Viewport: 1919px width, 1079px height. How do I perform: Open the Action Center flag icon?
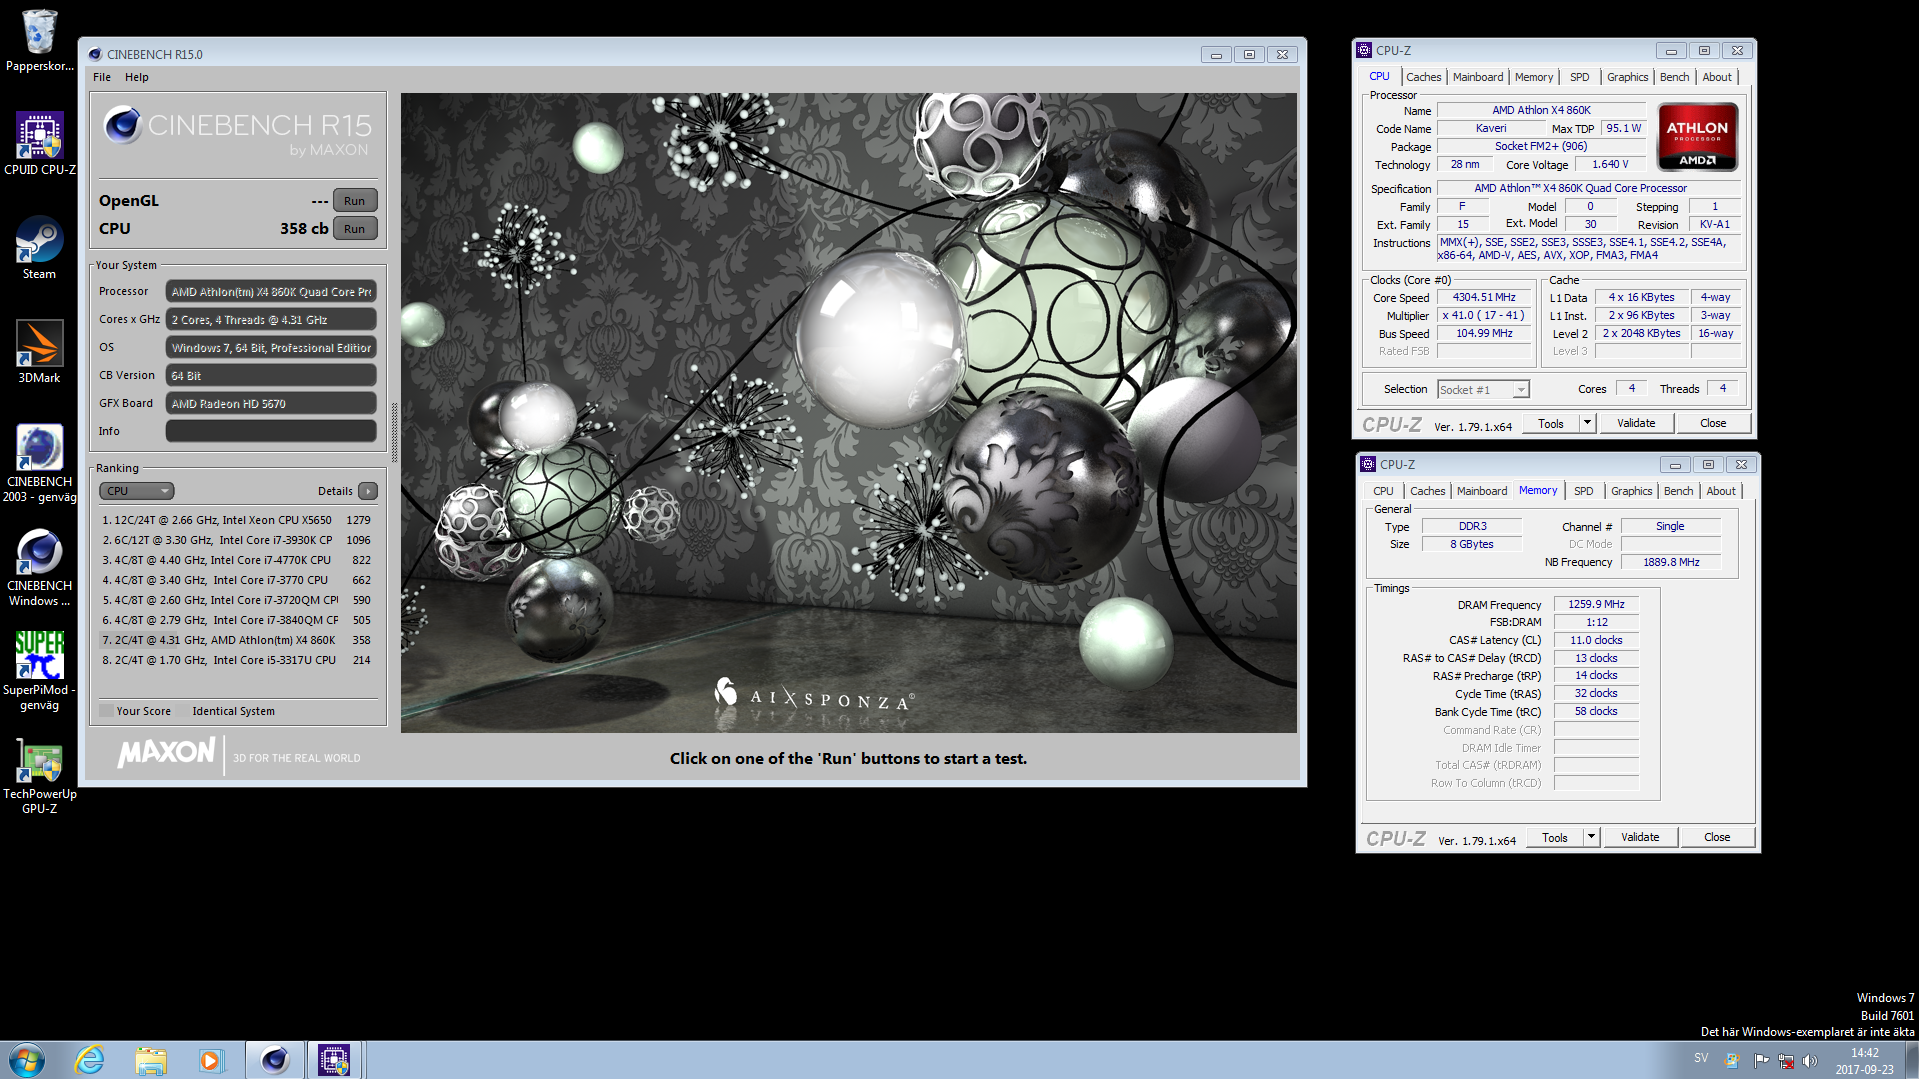click(1761, 1061)
